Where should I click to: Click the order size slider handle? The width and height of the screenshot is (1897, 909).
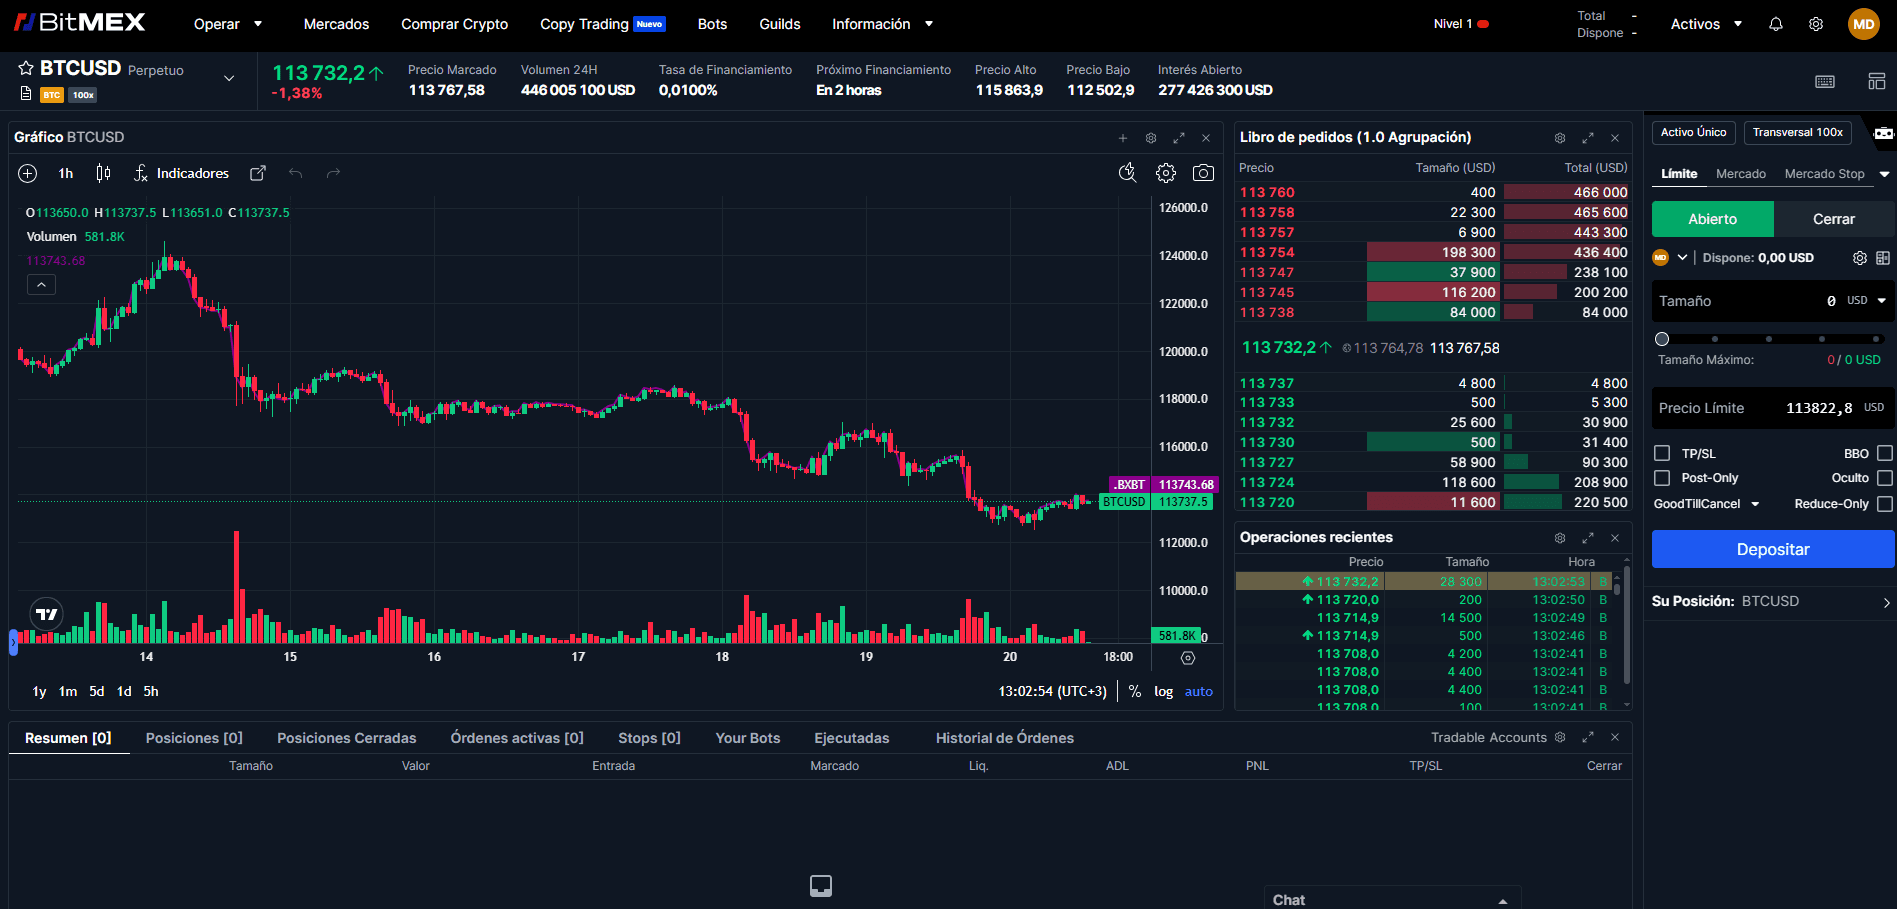[x=1662, y=339]
